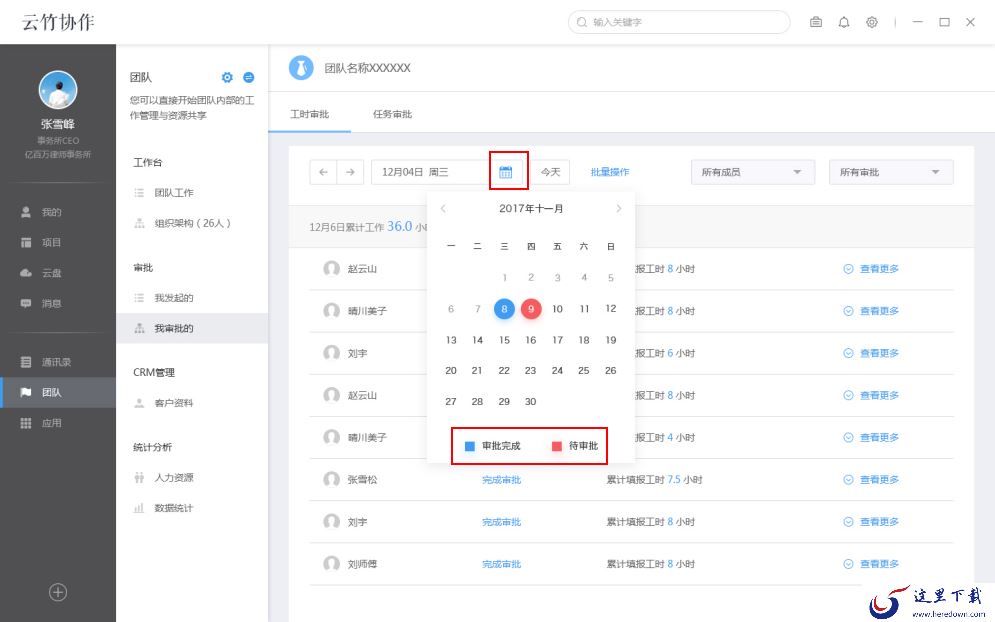Open the 所有审批 dropdown
995x622 pixels.
[x=891, y=172]
